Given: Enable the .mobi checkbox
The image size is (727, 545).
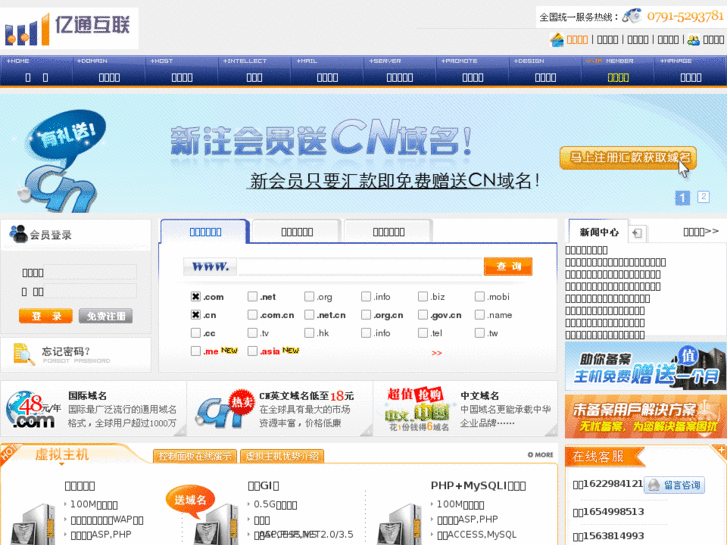Looking at the screenshot, I should click(x=480, y=296).
